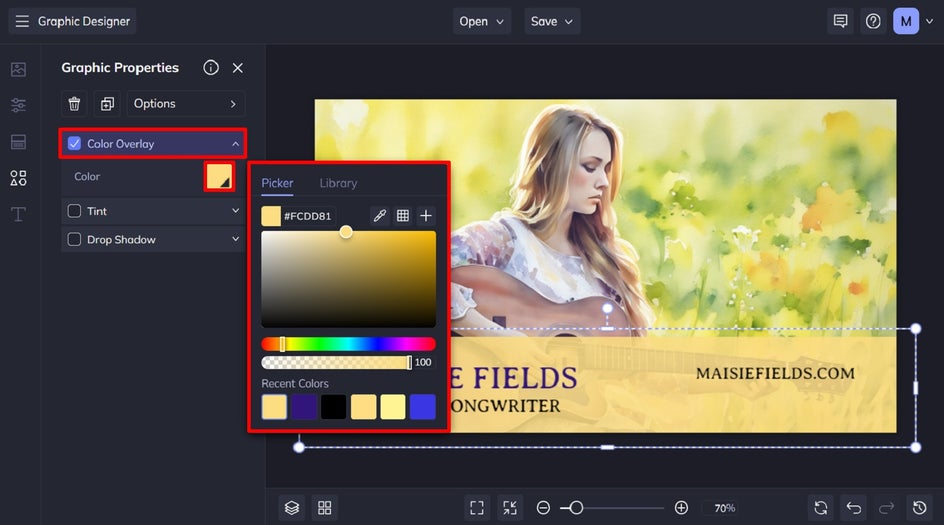Enable the Drop Shadow checkbox

point(74,239)
